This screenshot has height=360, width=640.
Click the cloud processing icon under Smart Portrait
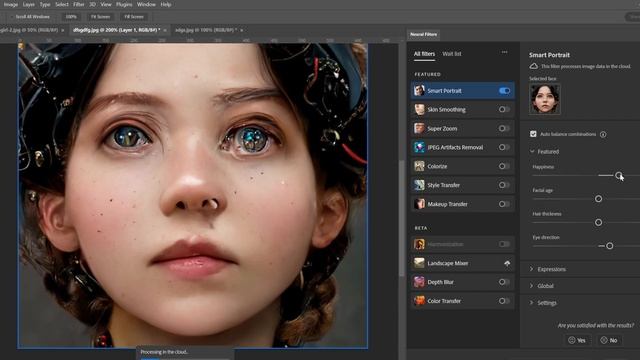coord(533,66)
